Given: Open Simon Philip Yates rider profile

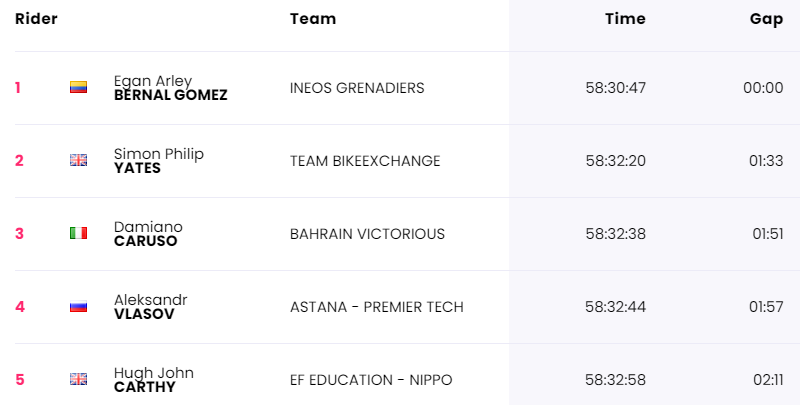Looking at the screenshot, I should (x=158, y=161).
